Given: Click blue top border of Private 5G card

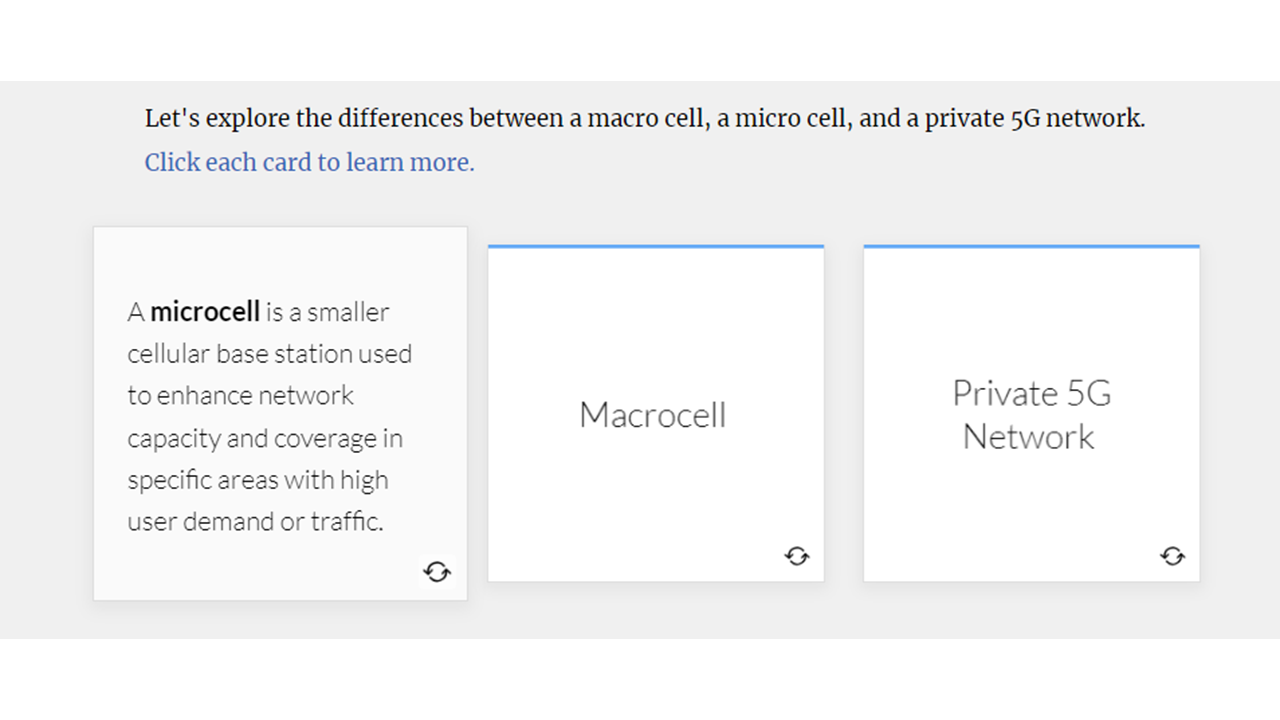Looking at the screenshot, I should [1032, 246].
